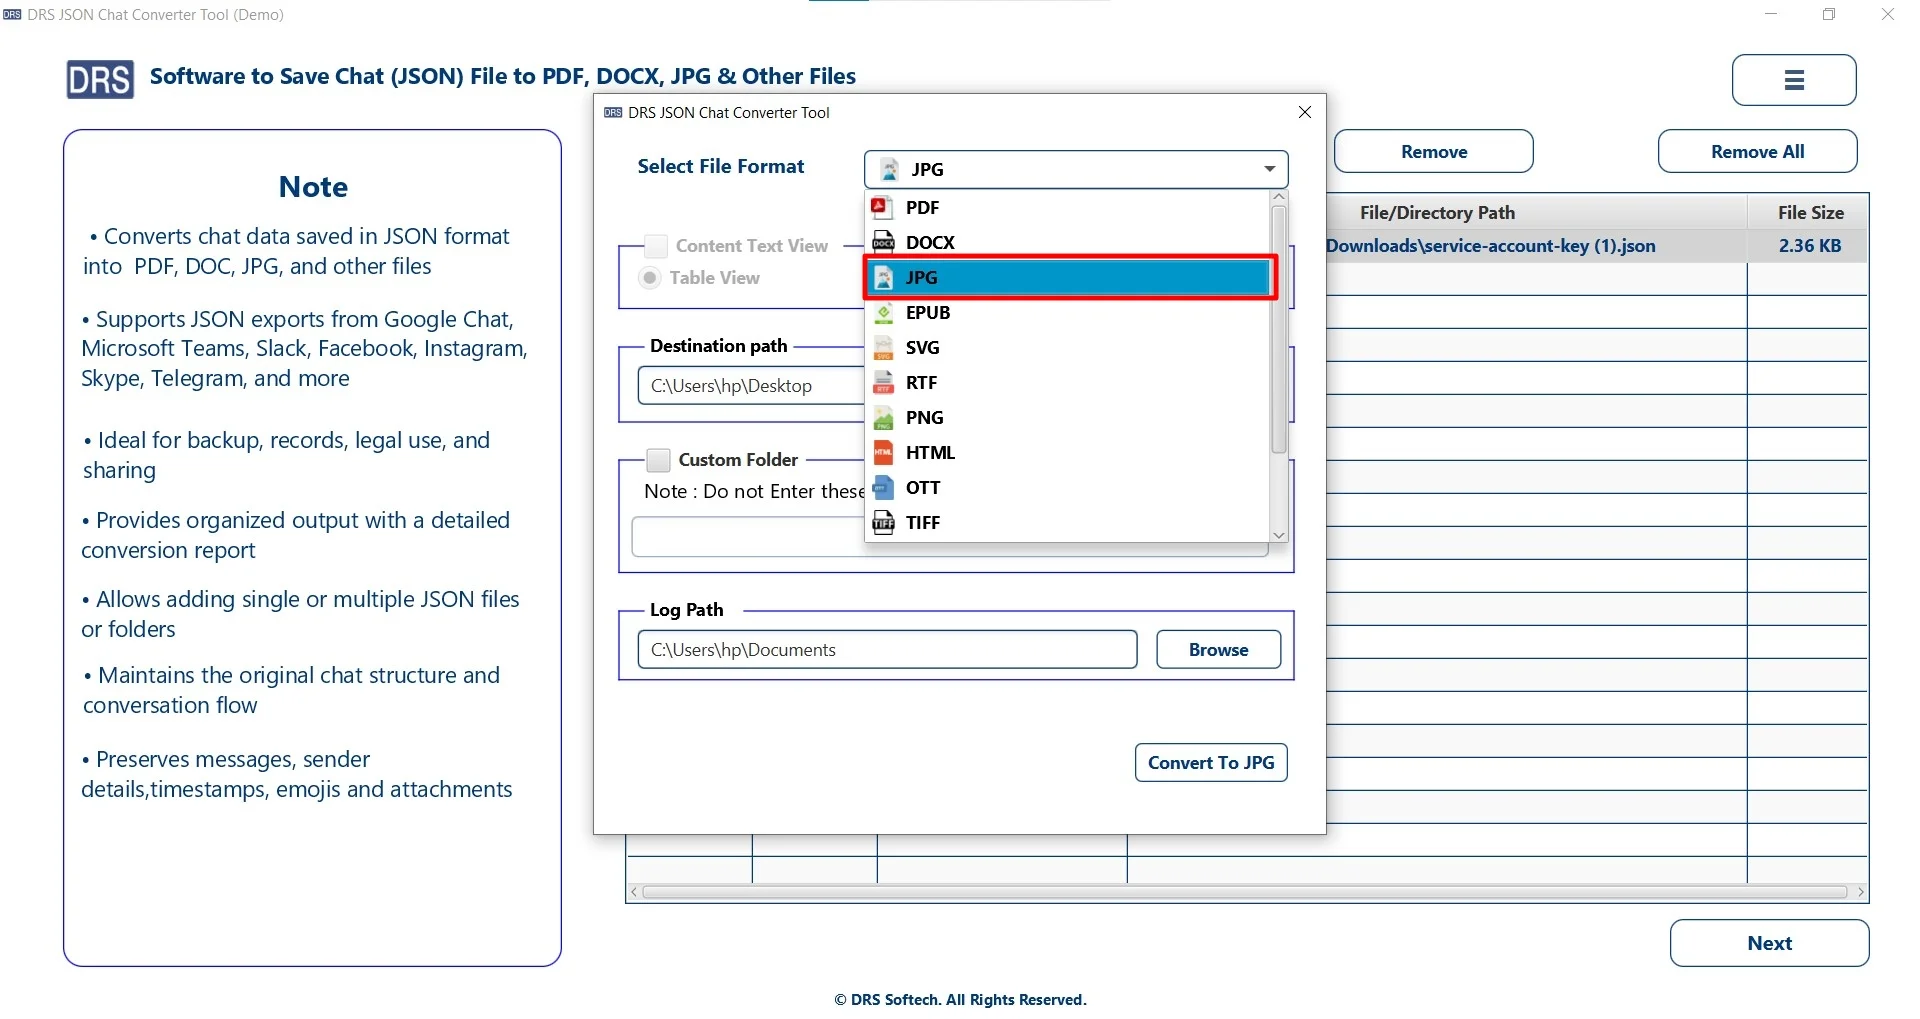
Task: Click the format list scroll-up arrow
Action: click(x=1278, y=198)
